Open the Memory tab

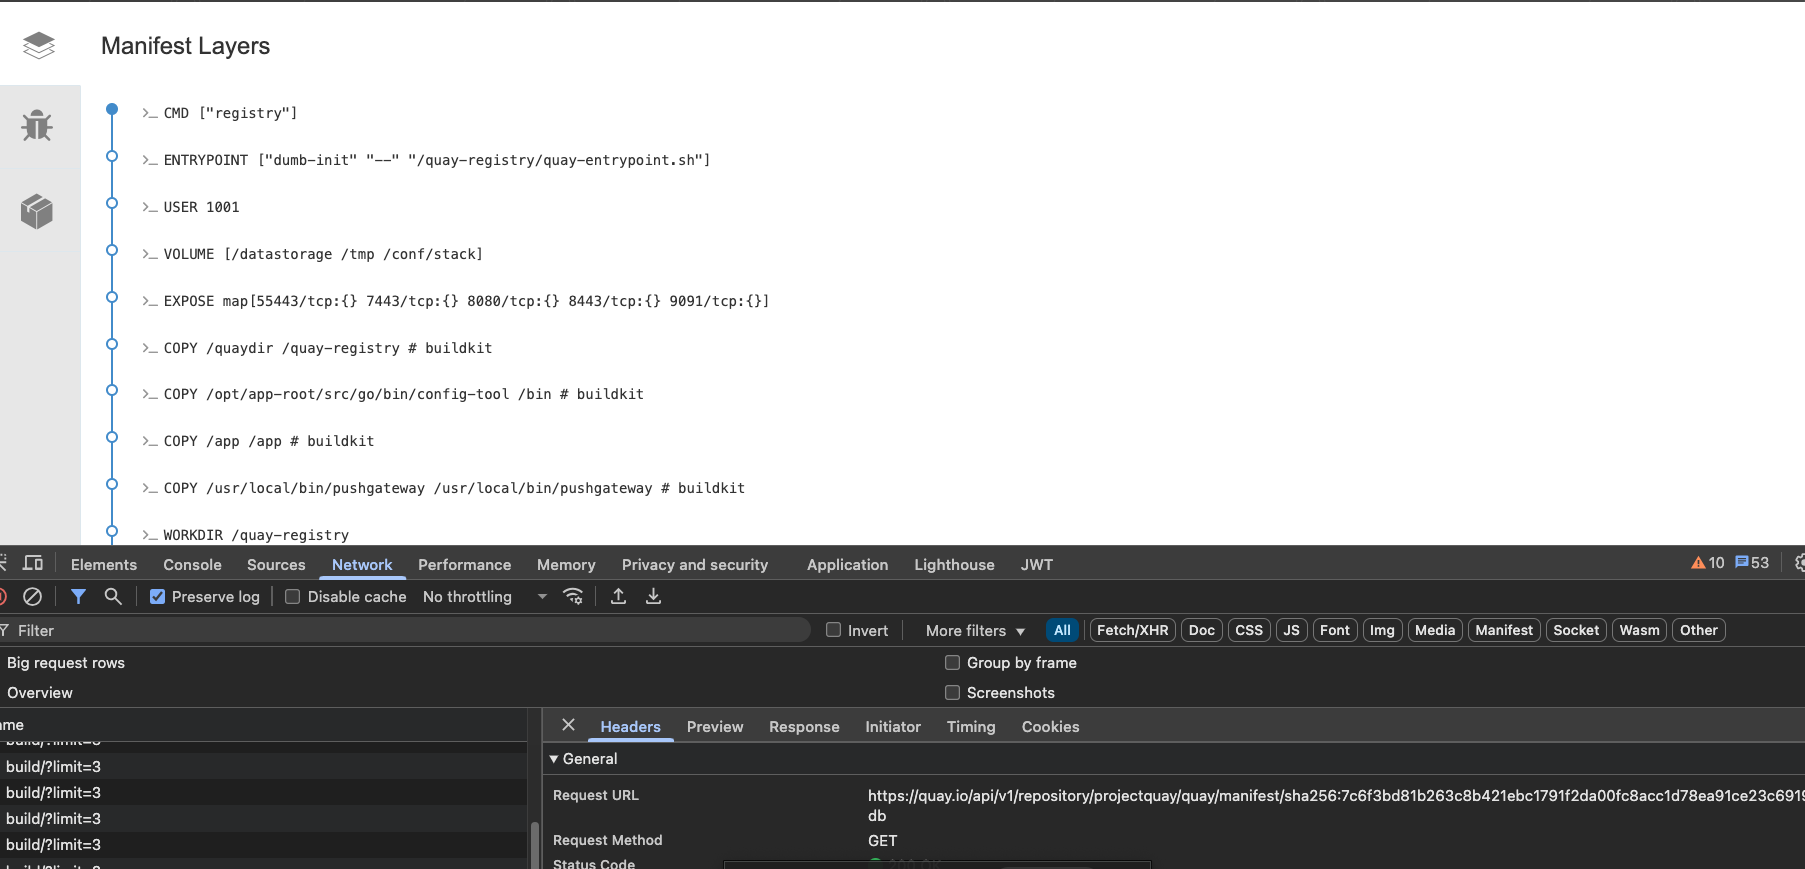[x=566, y=565]
